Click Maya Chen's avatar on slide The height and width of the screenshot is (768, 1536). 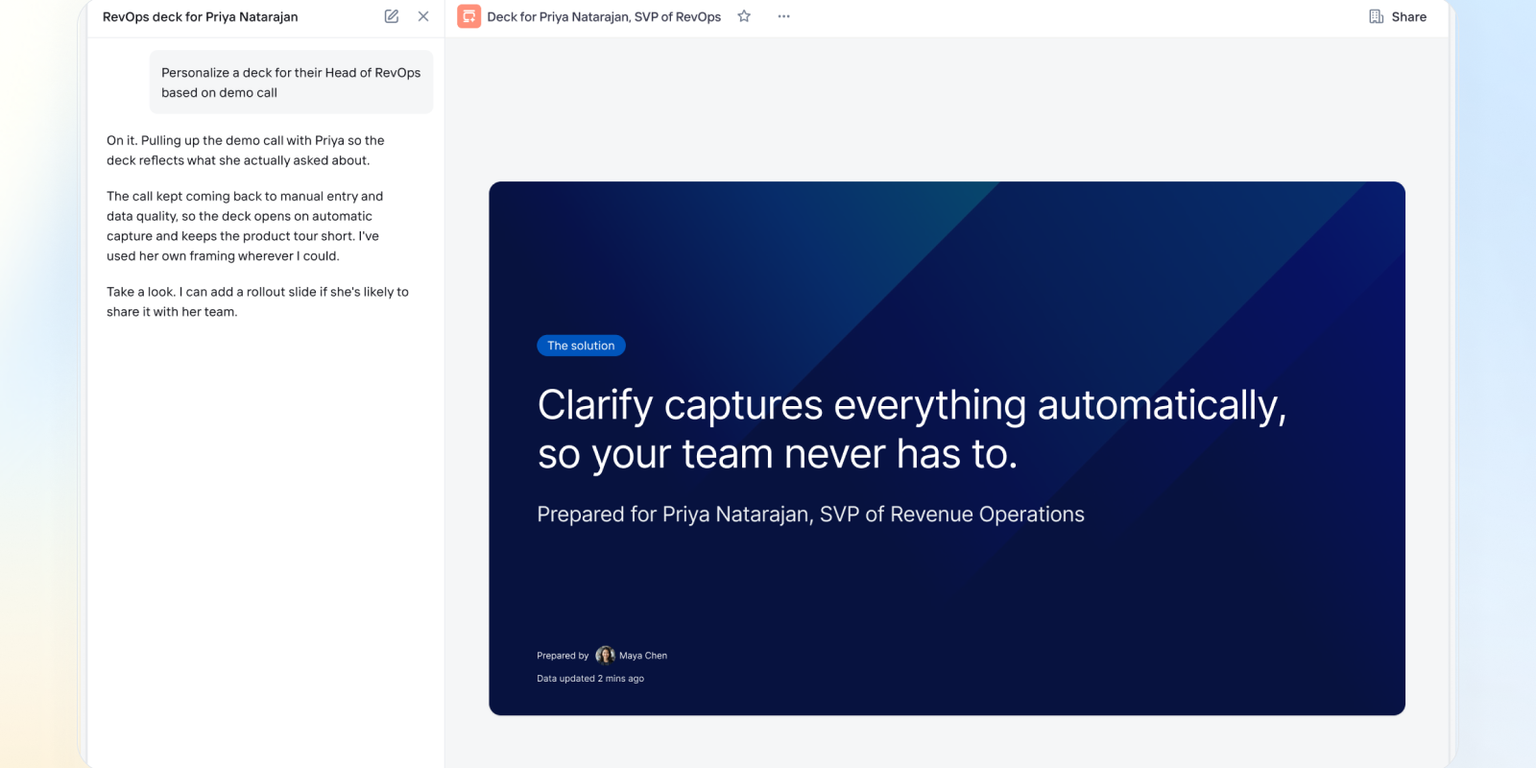pos(605,655)
